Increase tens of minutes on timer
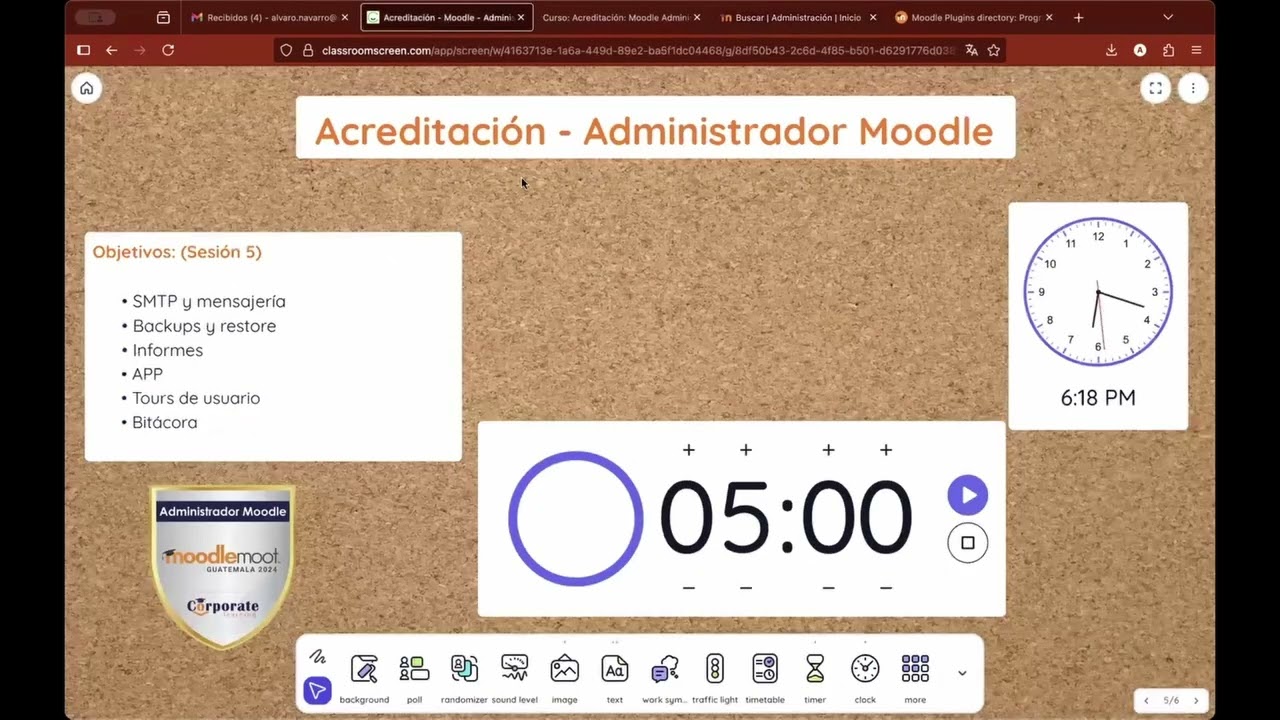 click(688, 451)
